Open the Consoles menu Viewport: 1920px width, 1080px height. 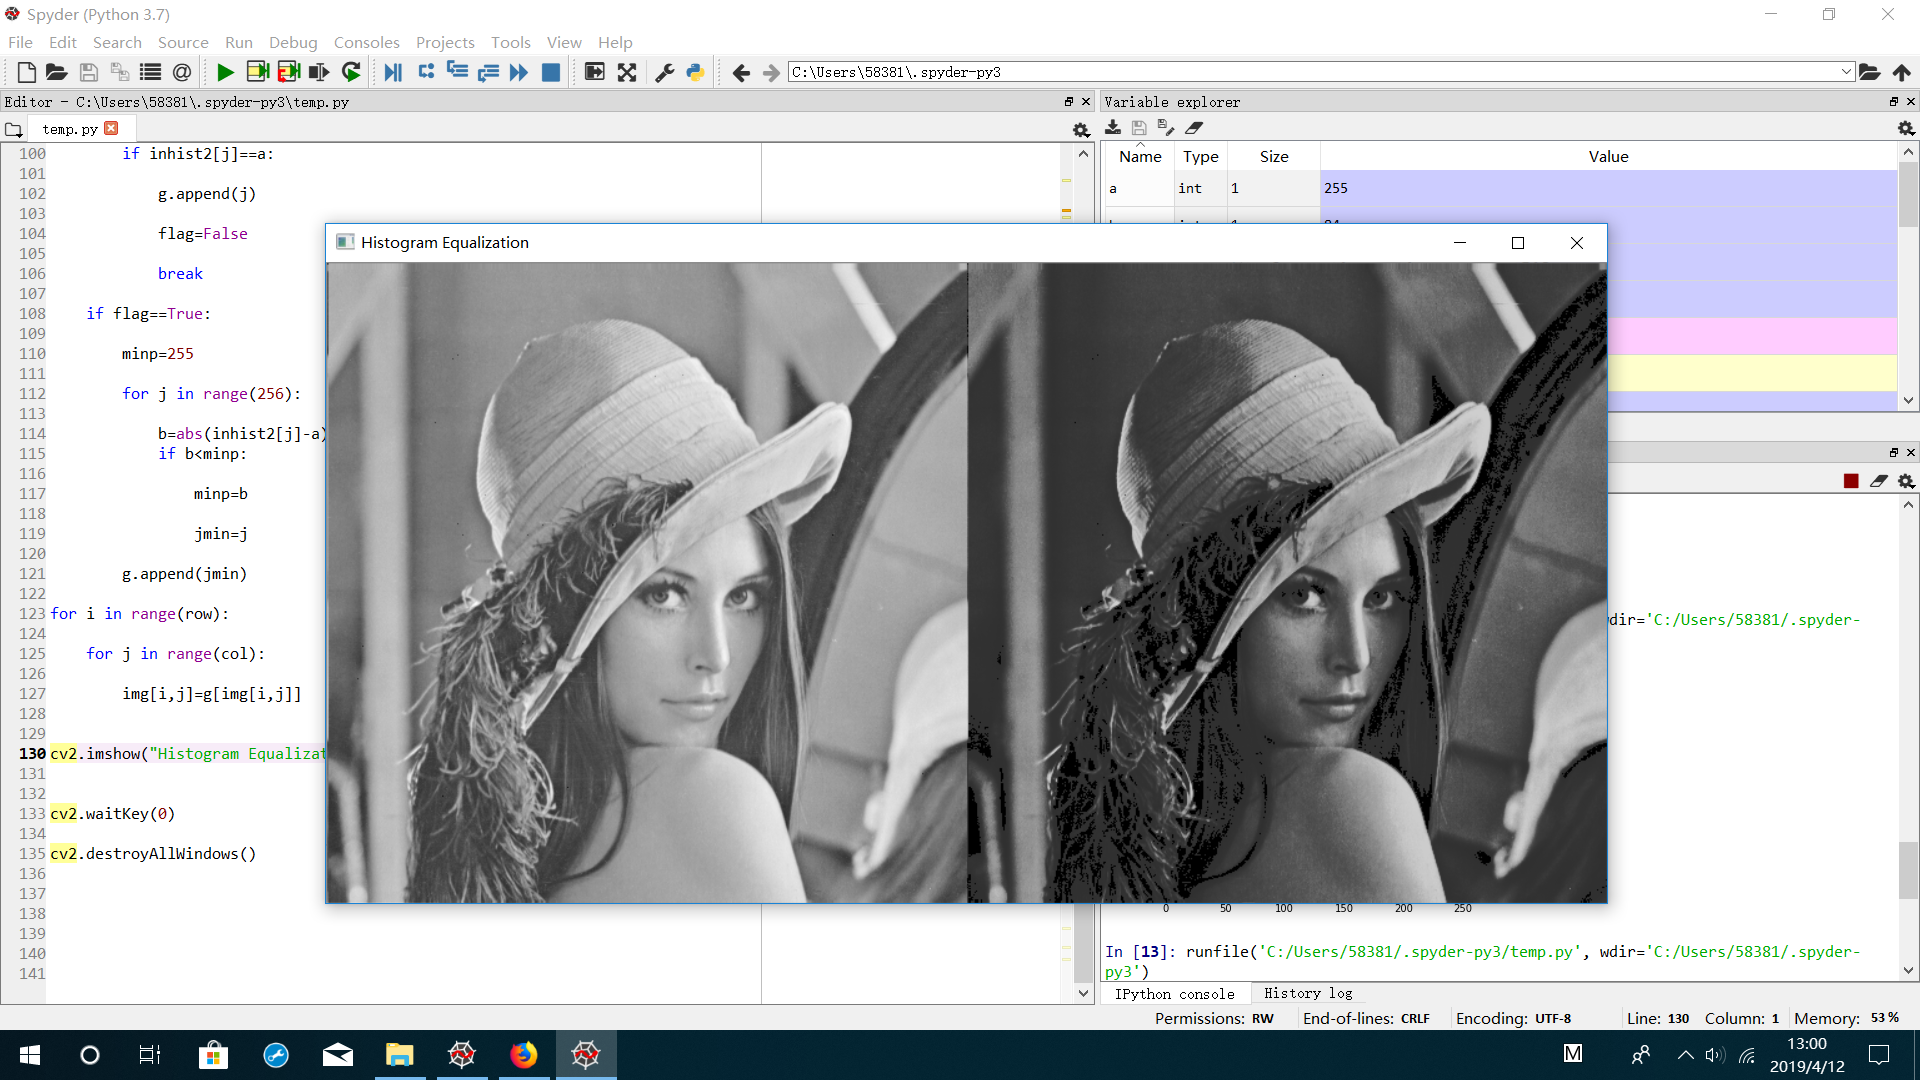pos(366,42)
